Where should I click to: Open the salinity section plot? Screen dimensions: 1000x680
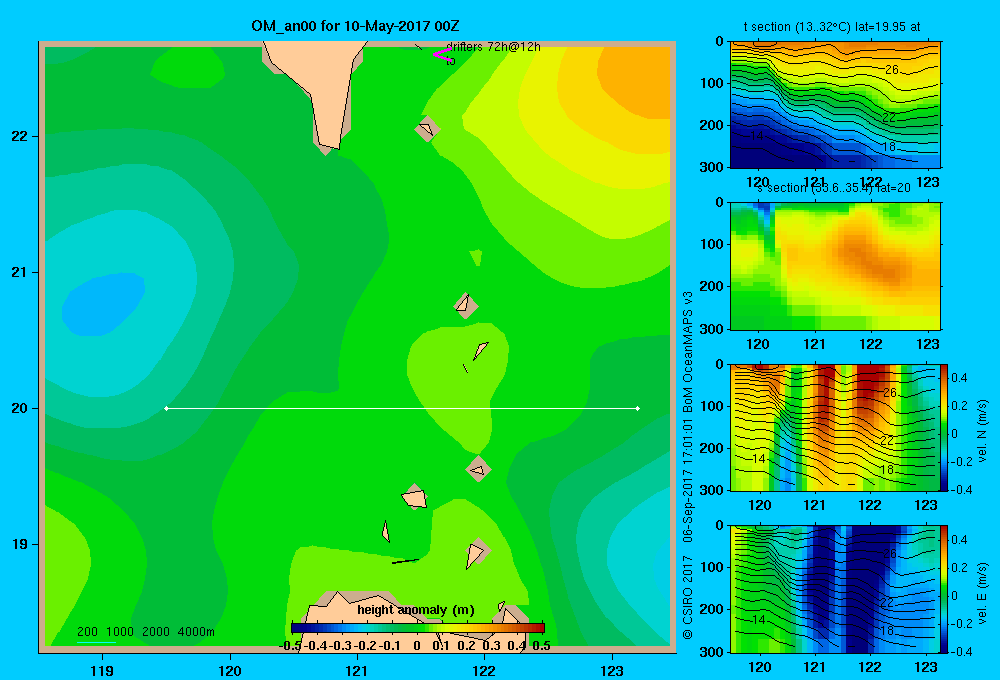[x=835, y=266]
